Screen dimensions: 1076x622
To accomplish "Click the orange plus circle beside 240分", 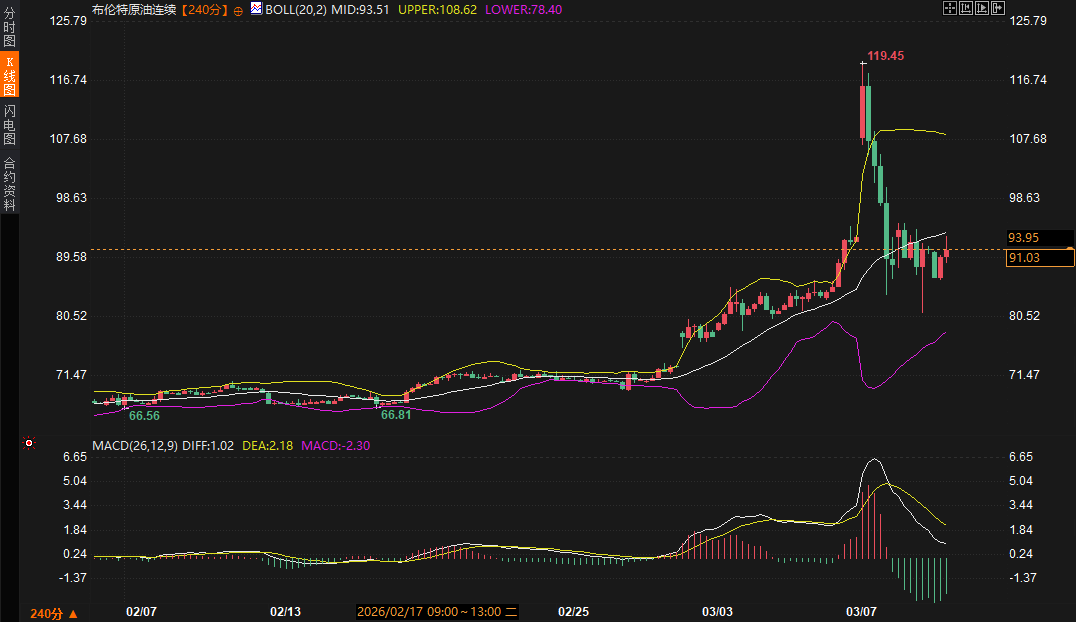I will (x=238, y=9).
